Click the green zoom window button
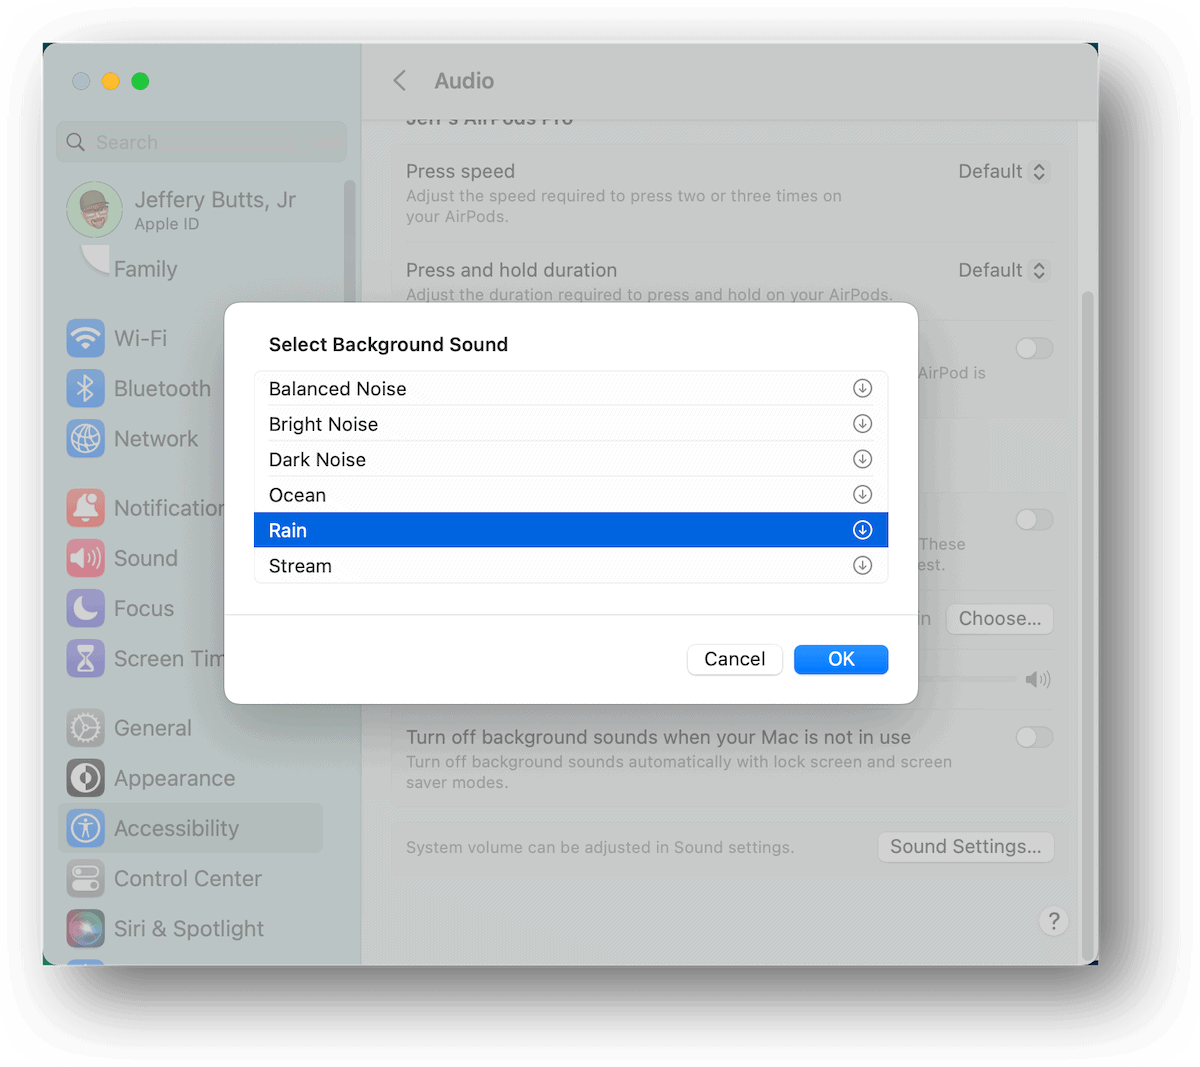 [x=141, y=81]
